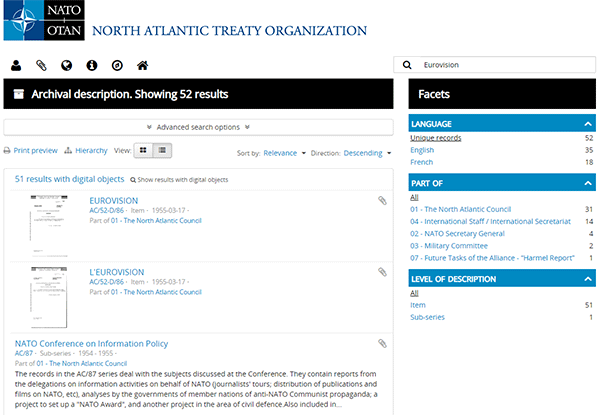Select All under Level of description
600x415 pixels.
(x=414, y=293)
